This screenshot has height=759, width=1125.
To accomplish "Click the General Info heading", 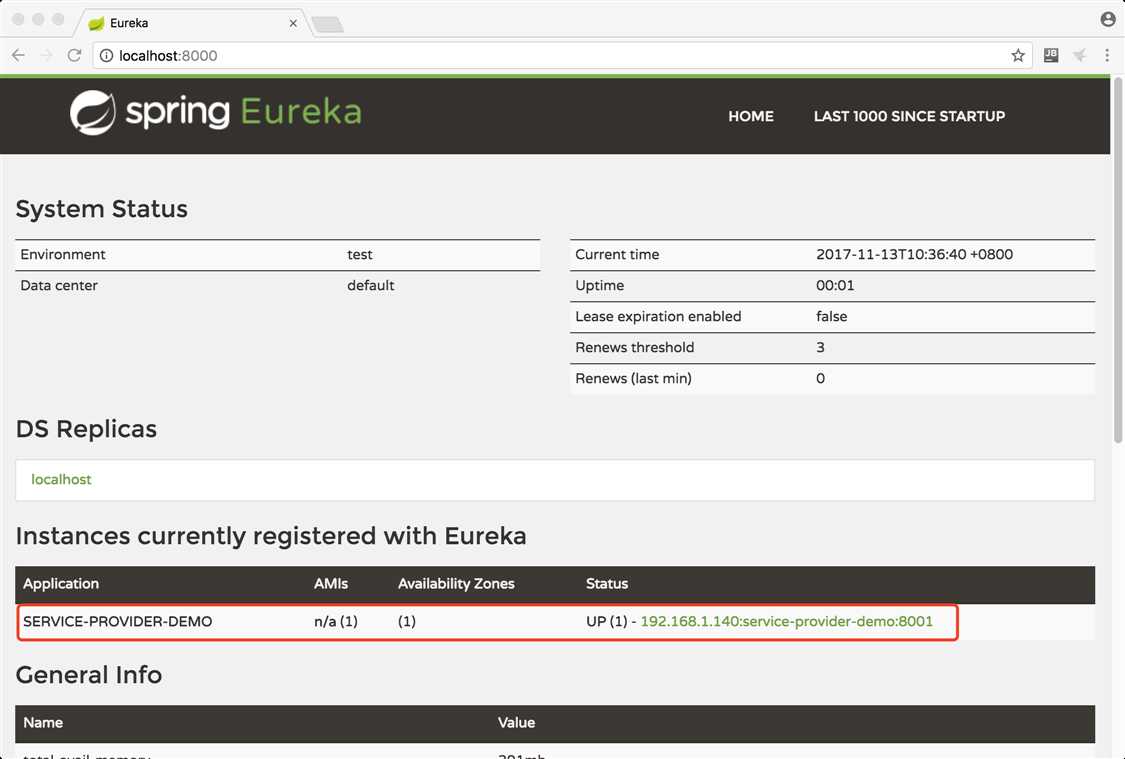I will coord(89,675).
